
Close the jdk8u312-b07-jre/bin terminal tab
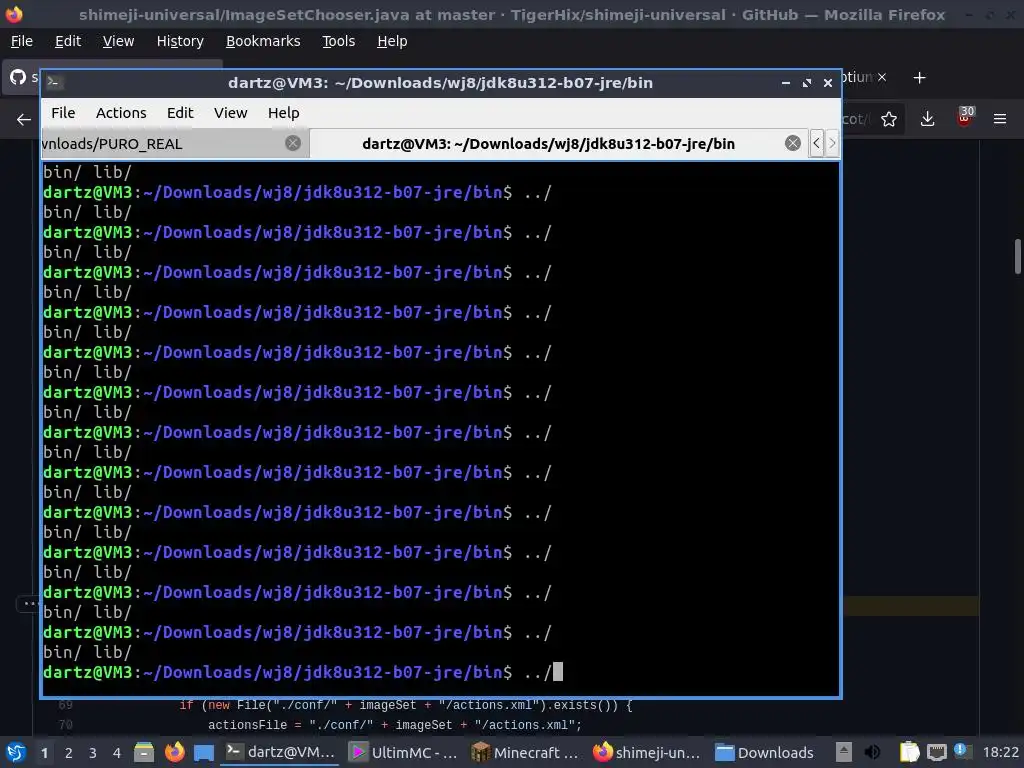[793, 143]
